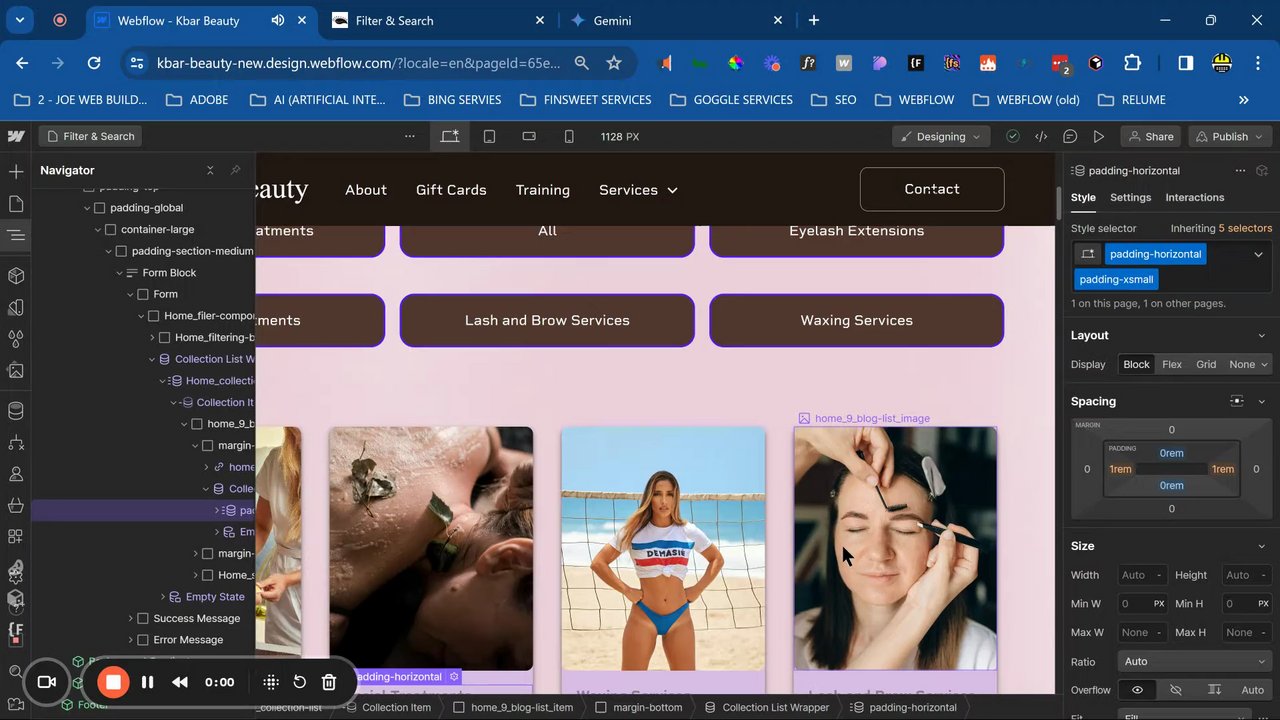Set display to Grid
Image resolution: width=1280 pixels, height=720 pixels.
[x=1206, y=364]
